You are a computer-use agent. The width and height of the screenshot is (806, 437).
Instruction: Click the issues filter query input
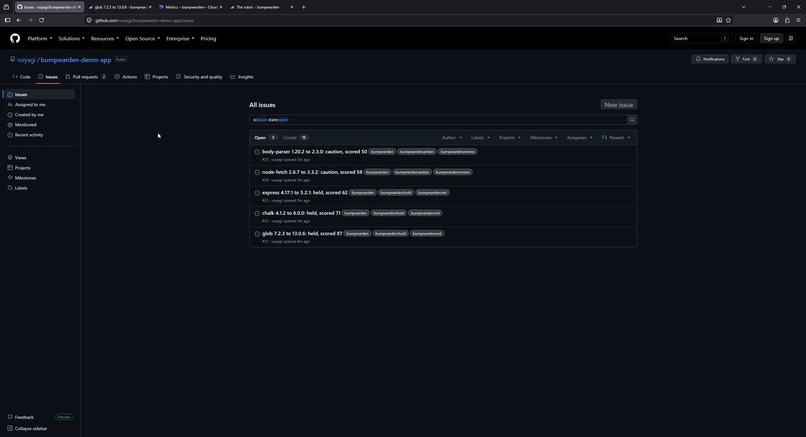pyautogui.click(x=438, y=120)
